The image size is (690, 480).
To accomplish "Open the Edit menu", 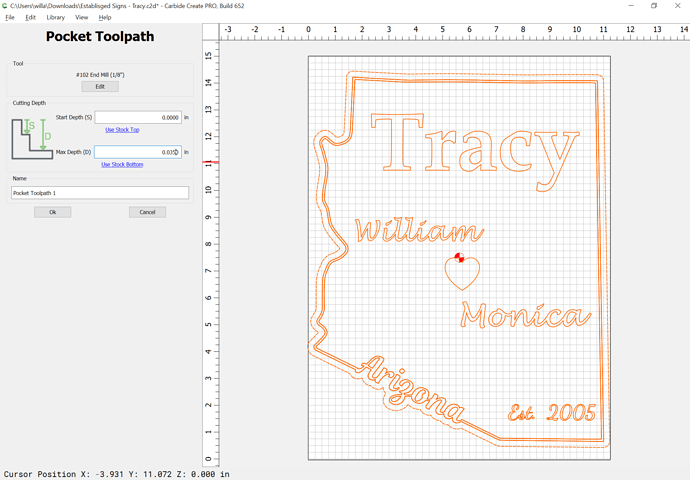I will pos(30,18).
